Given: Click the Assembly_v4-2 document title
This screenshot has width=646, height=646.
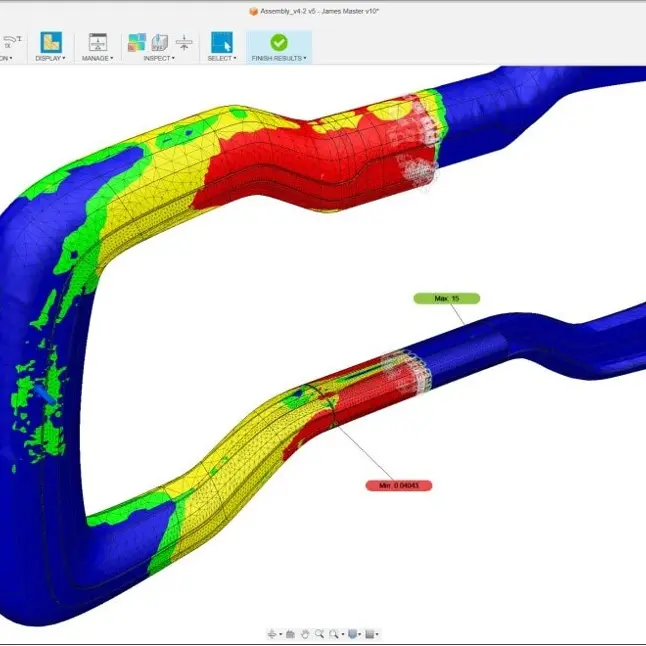Looking at the screenshot, I should pyautogui.click(x=319, y=12).
